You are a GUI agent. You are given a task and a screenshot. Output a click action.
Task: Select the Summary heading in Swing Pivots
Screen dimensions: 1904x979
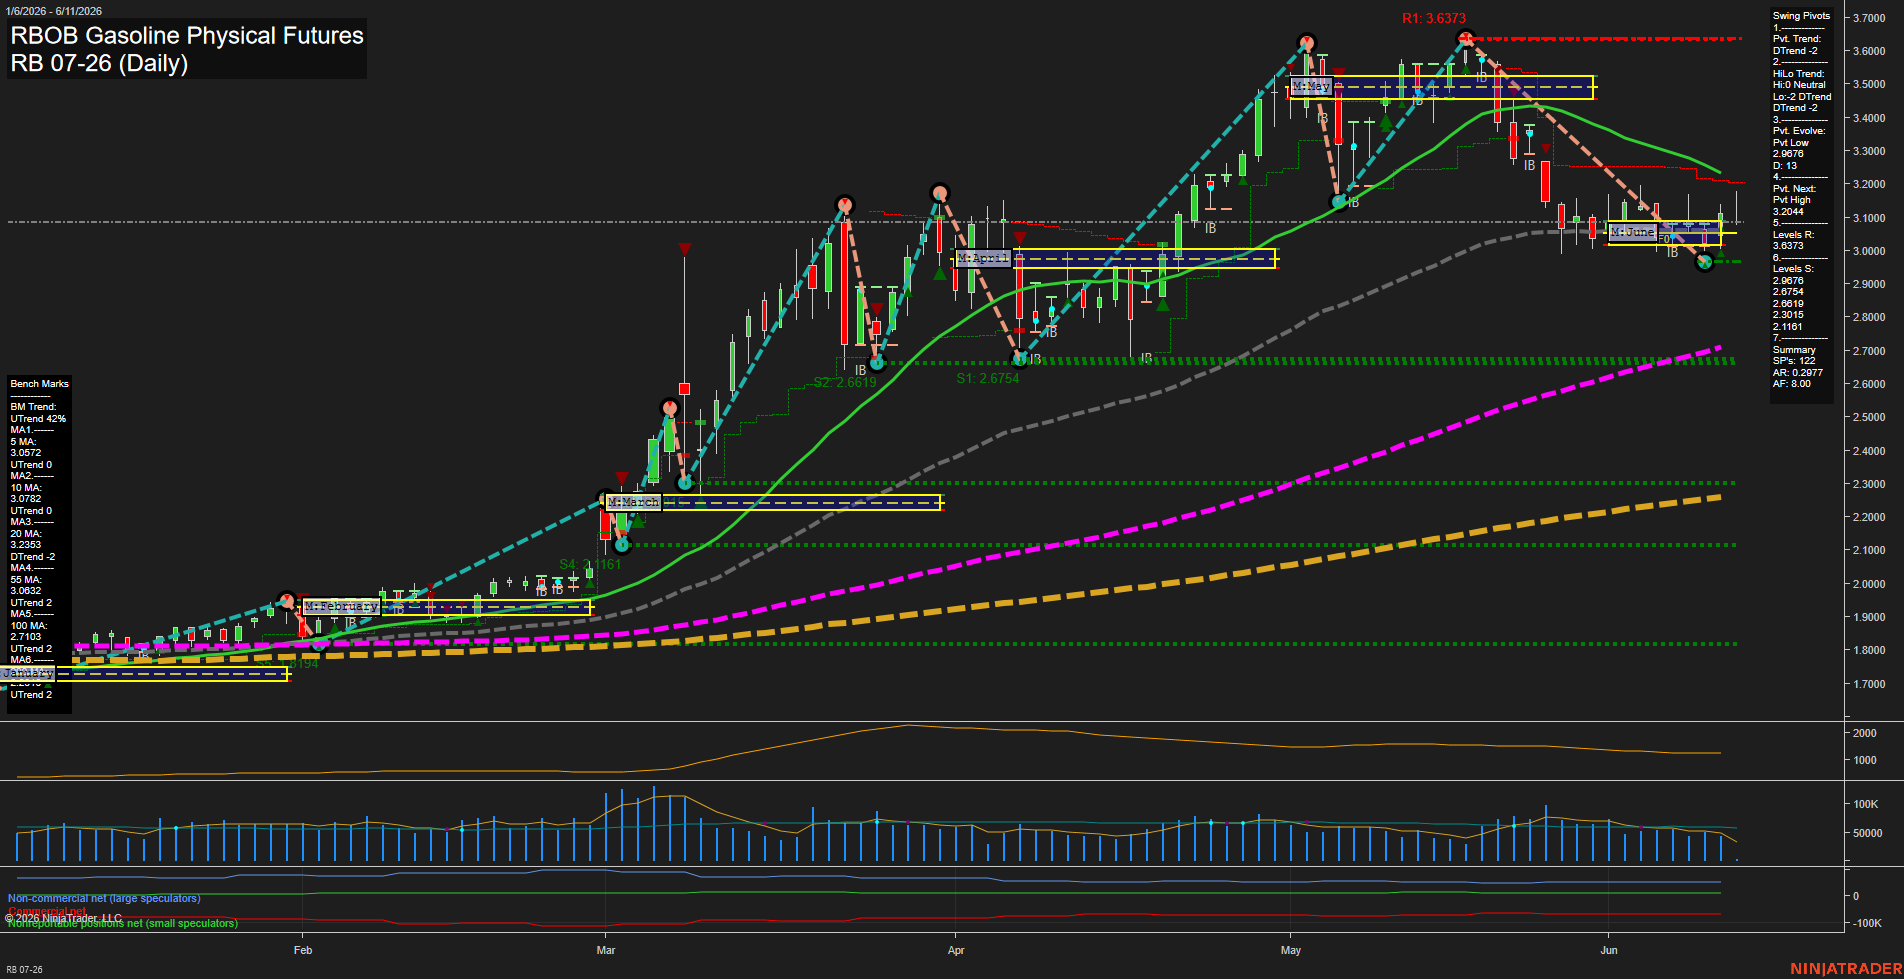(x=1794, y=350)
